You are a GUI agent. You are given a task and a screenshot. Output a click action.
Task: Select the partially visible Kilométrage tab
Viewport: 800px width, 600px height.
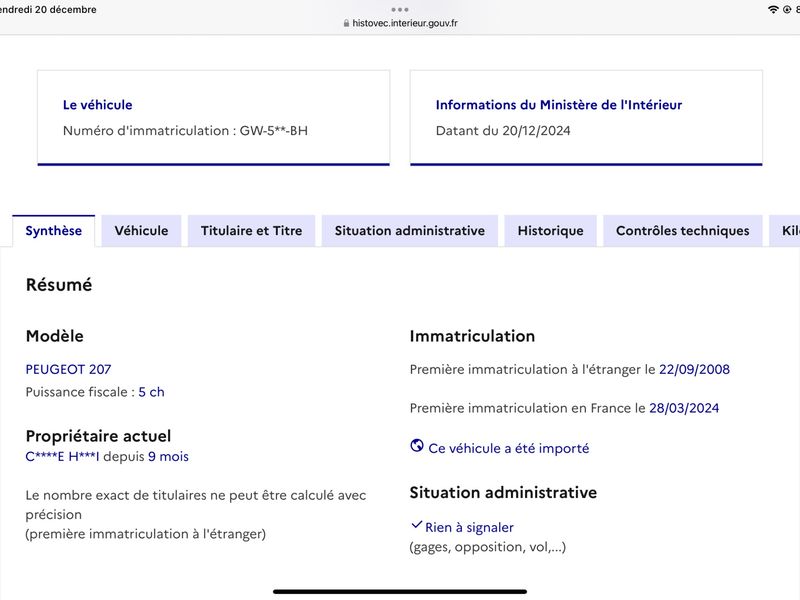(785, 231)
